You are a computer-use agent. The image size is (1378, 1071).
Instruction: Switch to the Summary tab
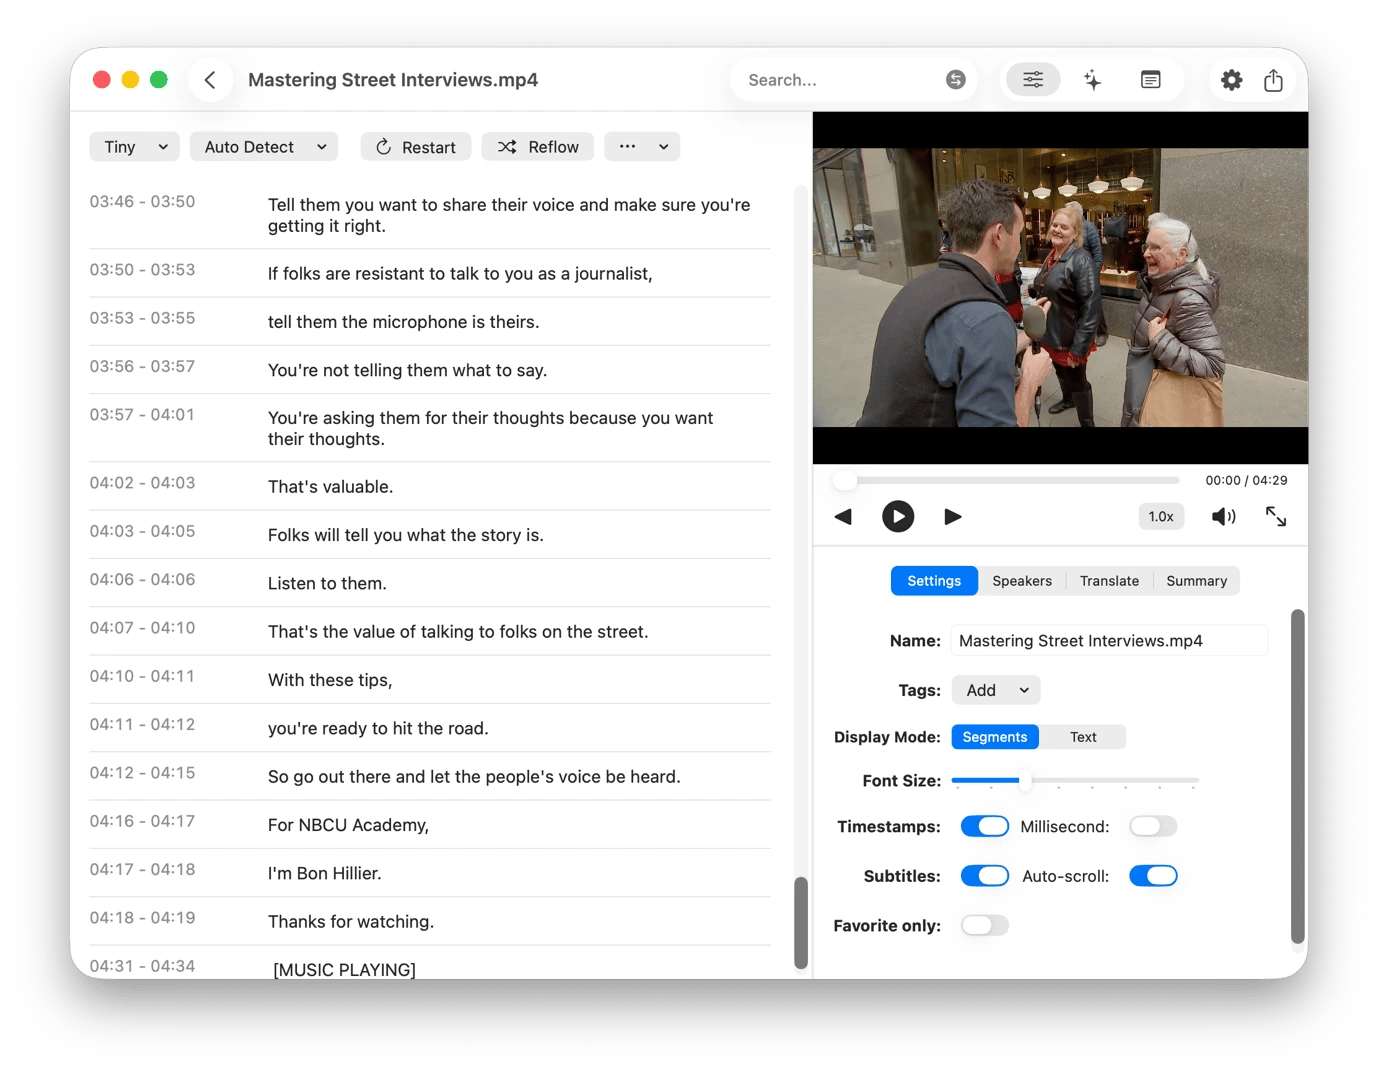tap(1196, 581)
